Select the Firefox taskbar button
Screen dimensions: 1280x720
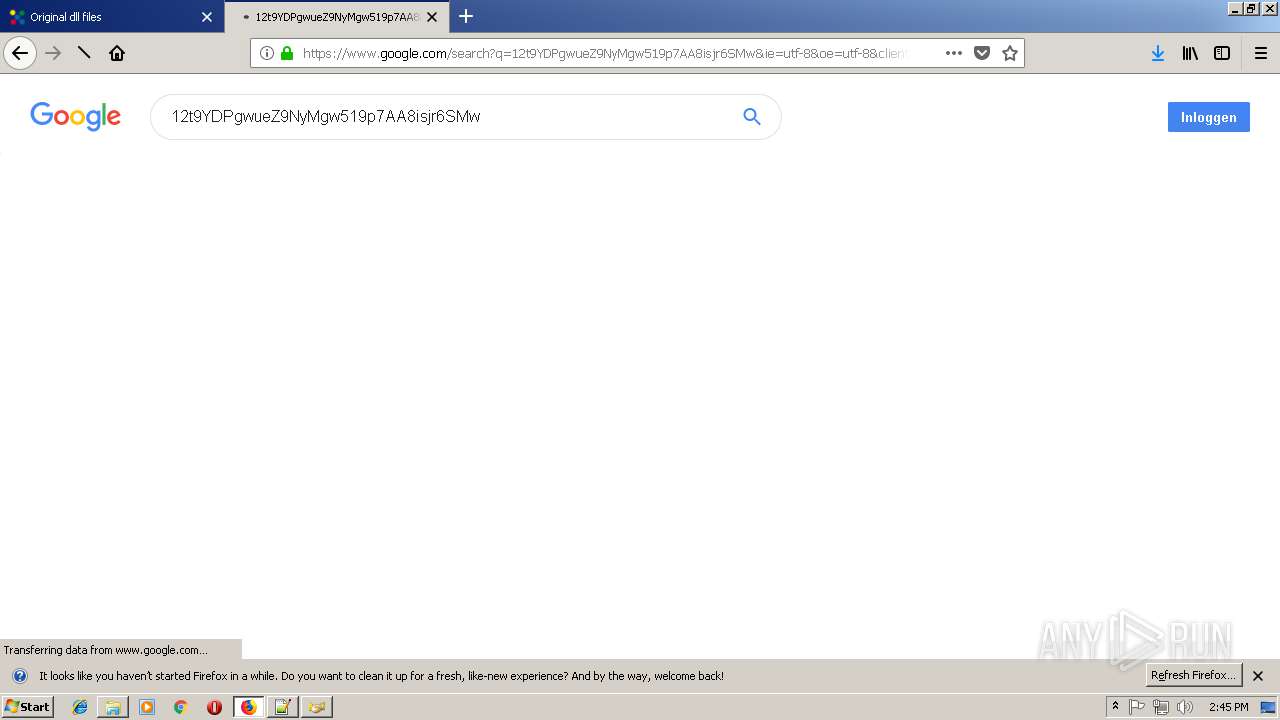(x=248, y=707)
